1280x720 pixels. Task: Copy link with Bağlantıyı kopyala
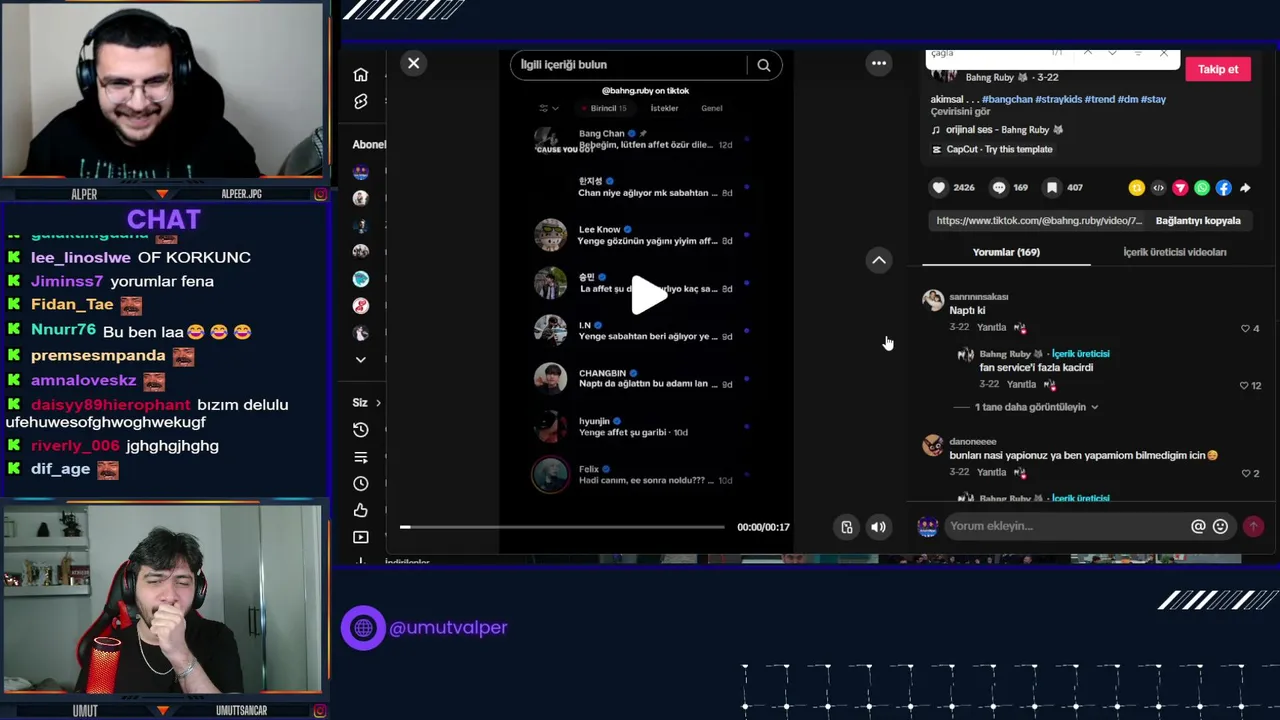click(x=1198, y=221)
